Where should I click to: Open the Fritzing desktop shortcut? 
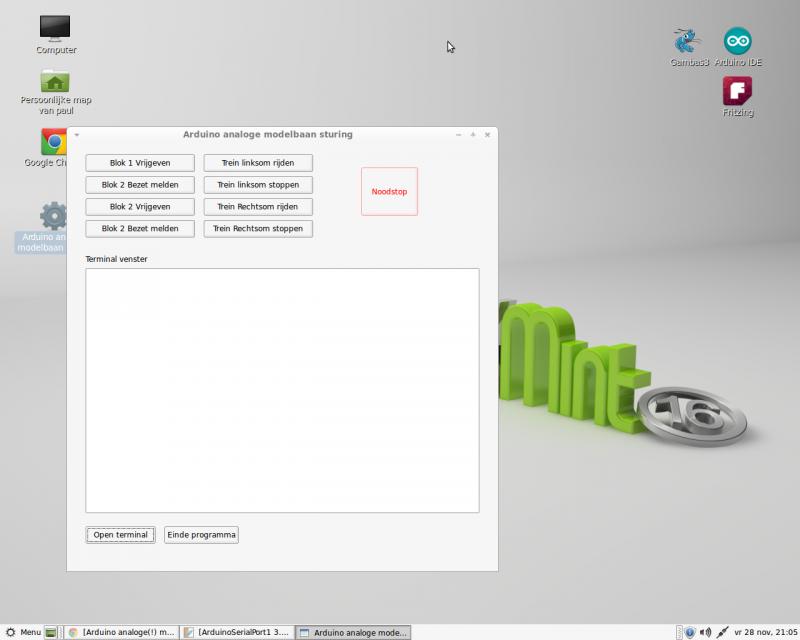[738, 96]
